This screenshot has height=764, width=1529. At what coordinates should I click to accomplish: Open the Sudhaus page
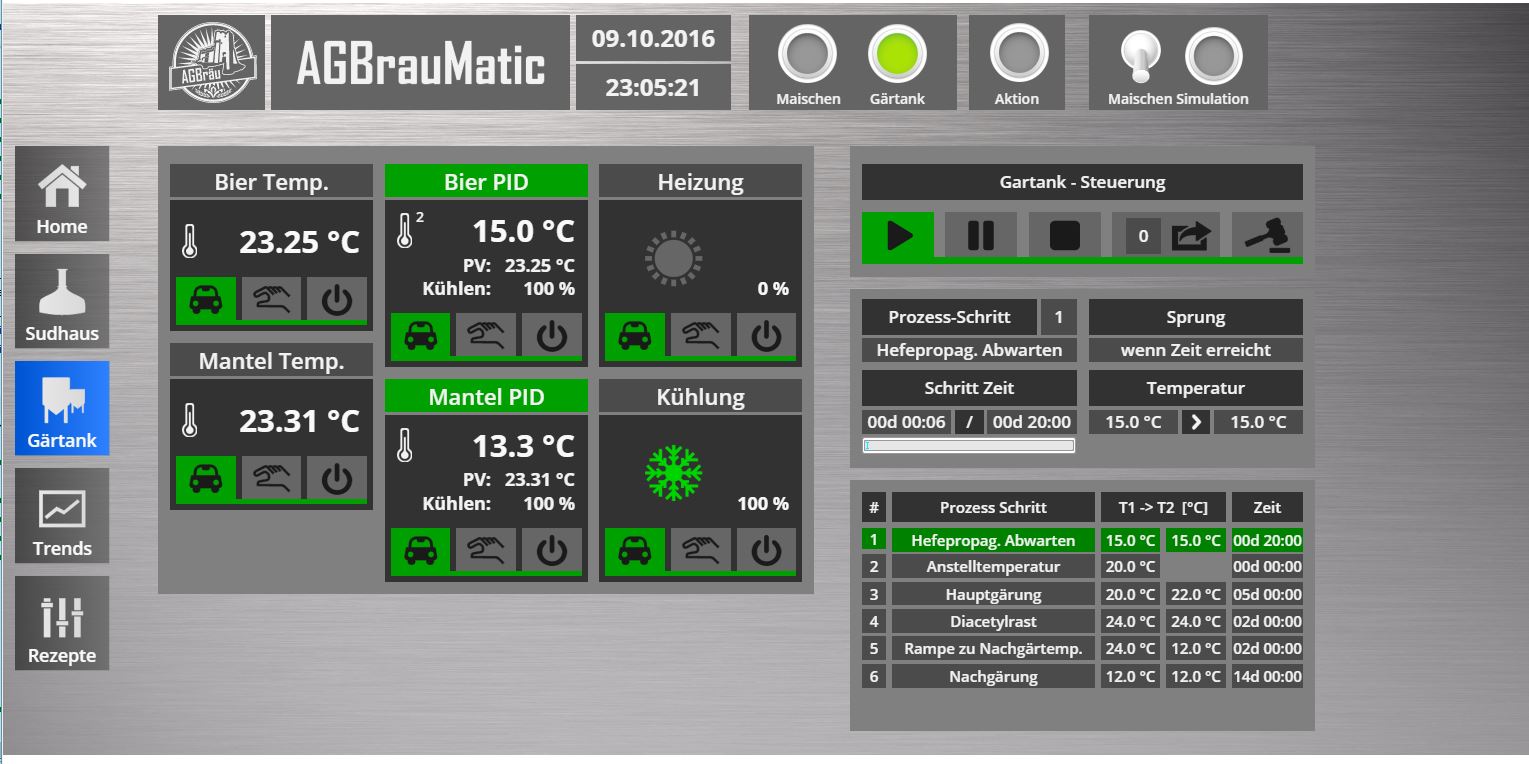62,301
